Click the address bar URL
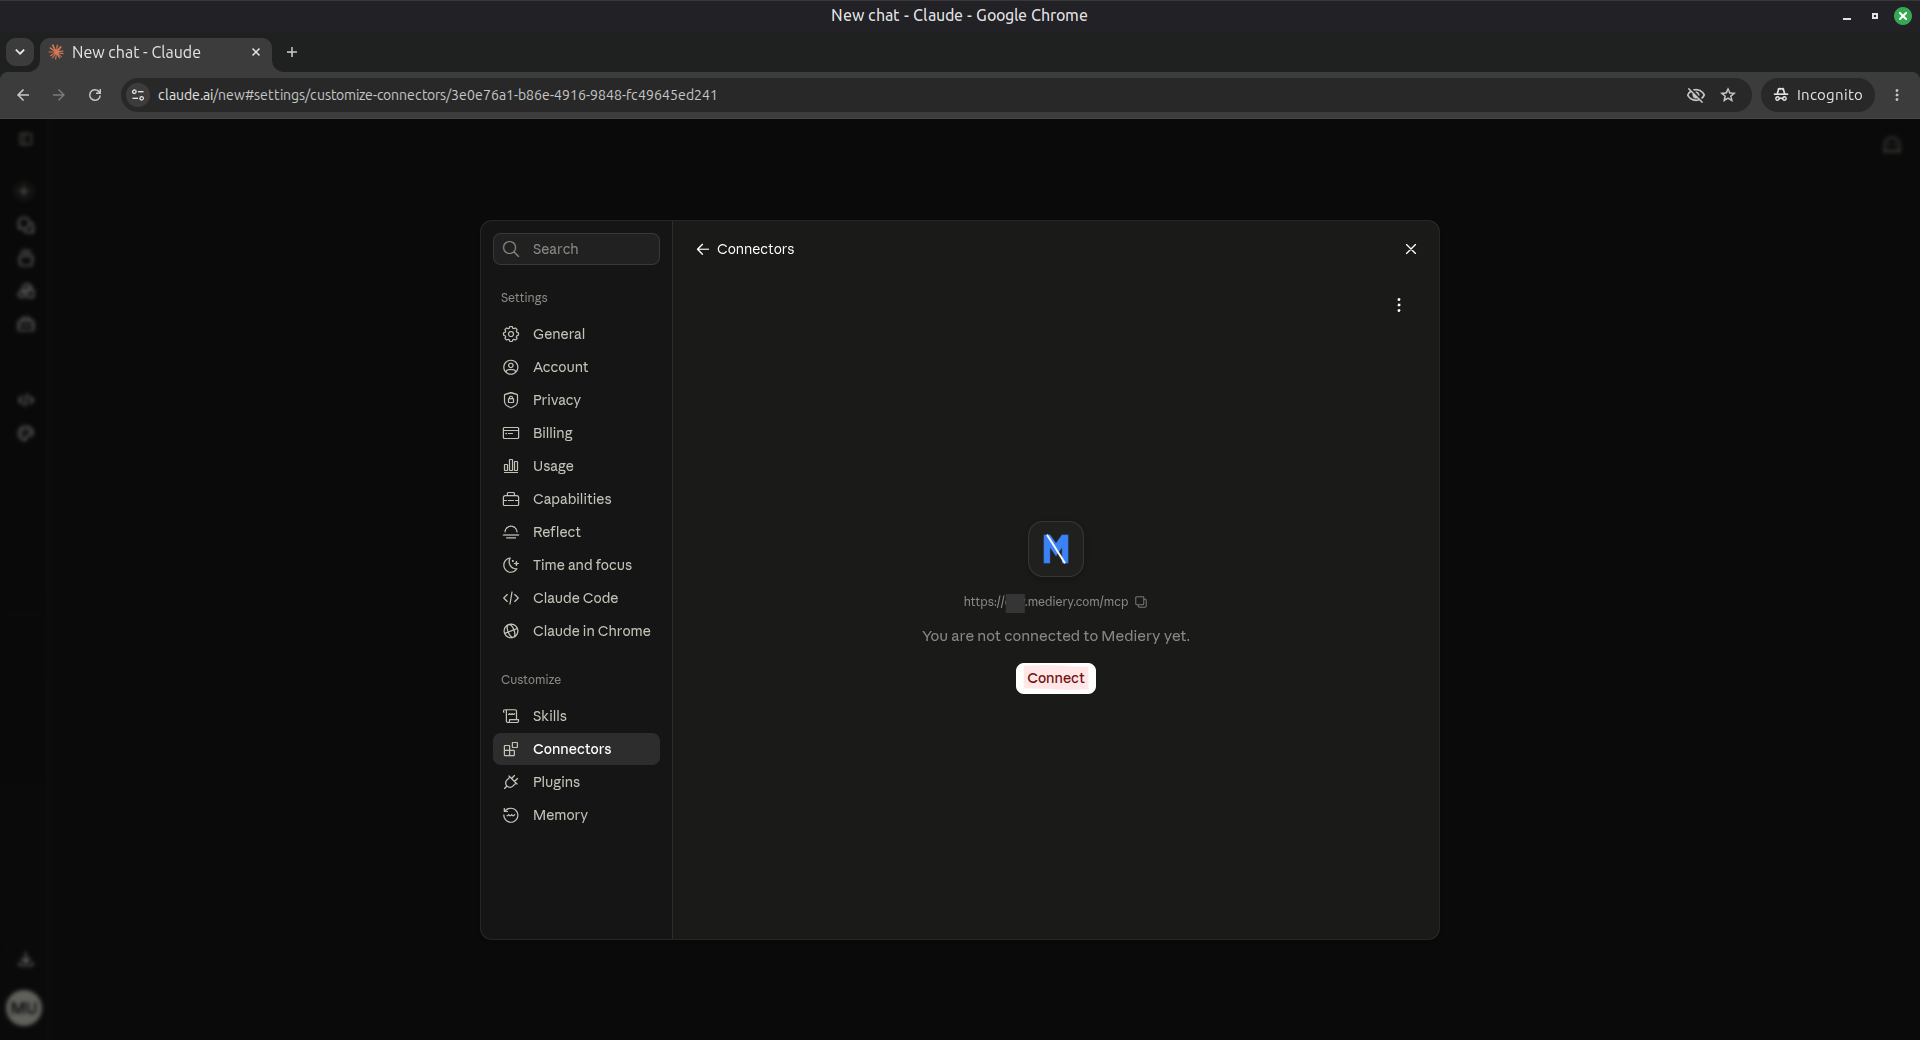Screen dimensions: 1920x1040 coord(437,95)
